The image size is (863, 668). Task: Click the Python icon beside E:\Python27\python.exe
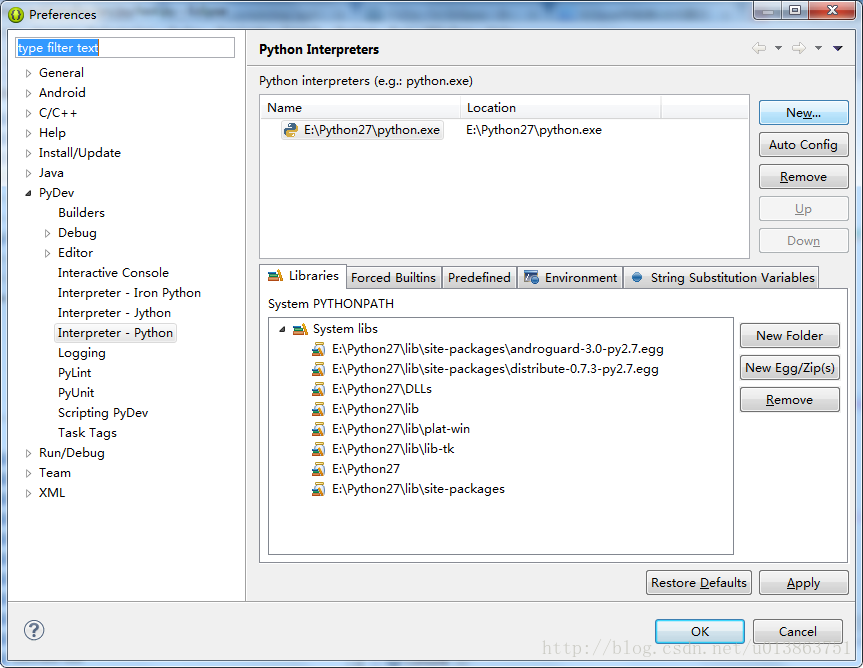pyautogui.click(x=291, y=130)
